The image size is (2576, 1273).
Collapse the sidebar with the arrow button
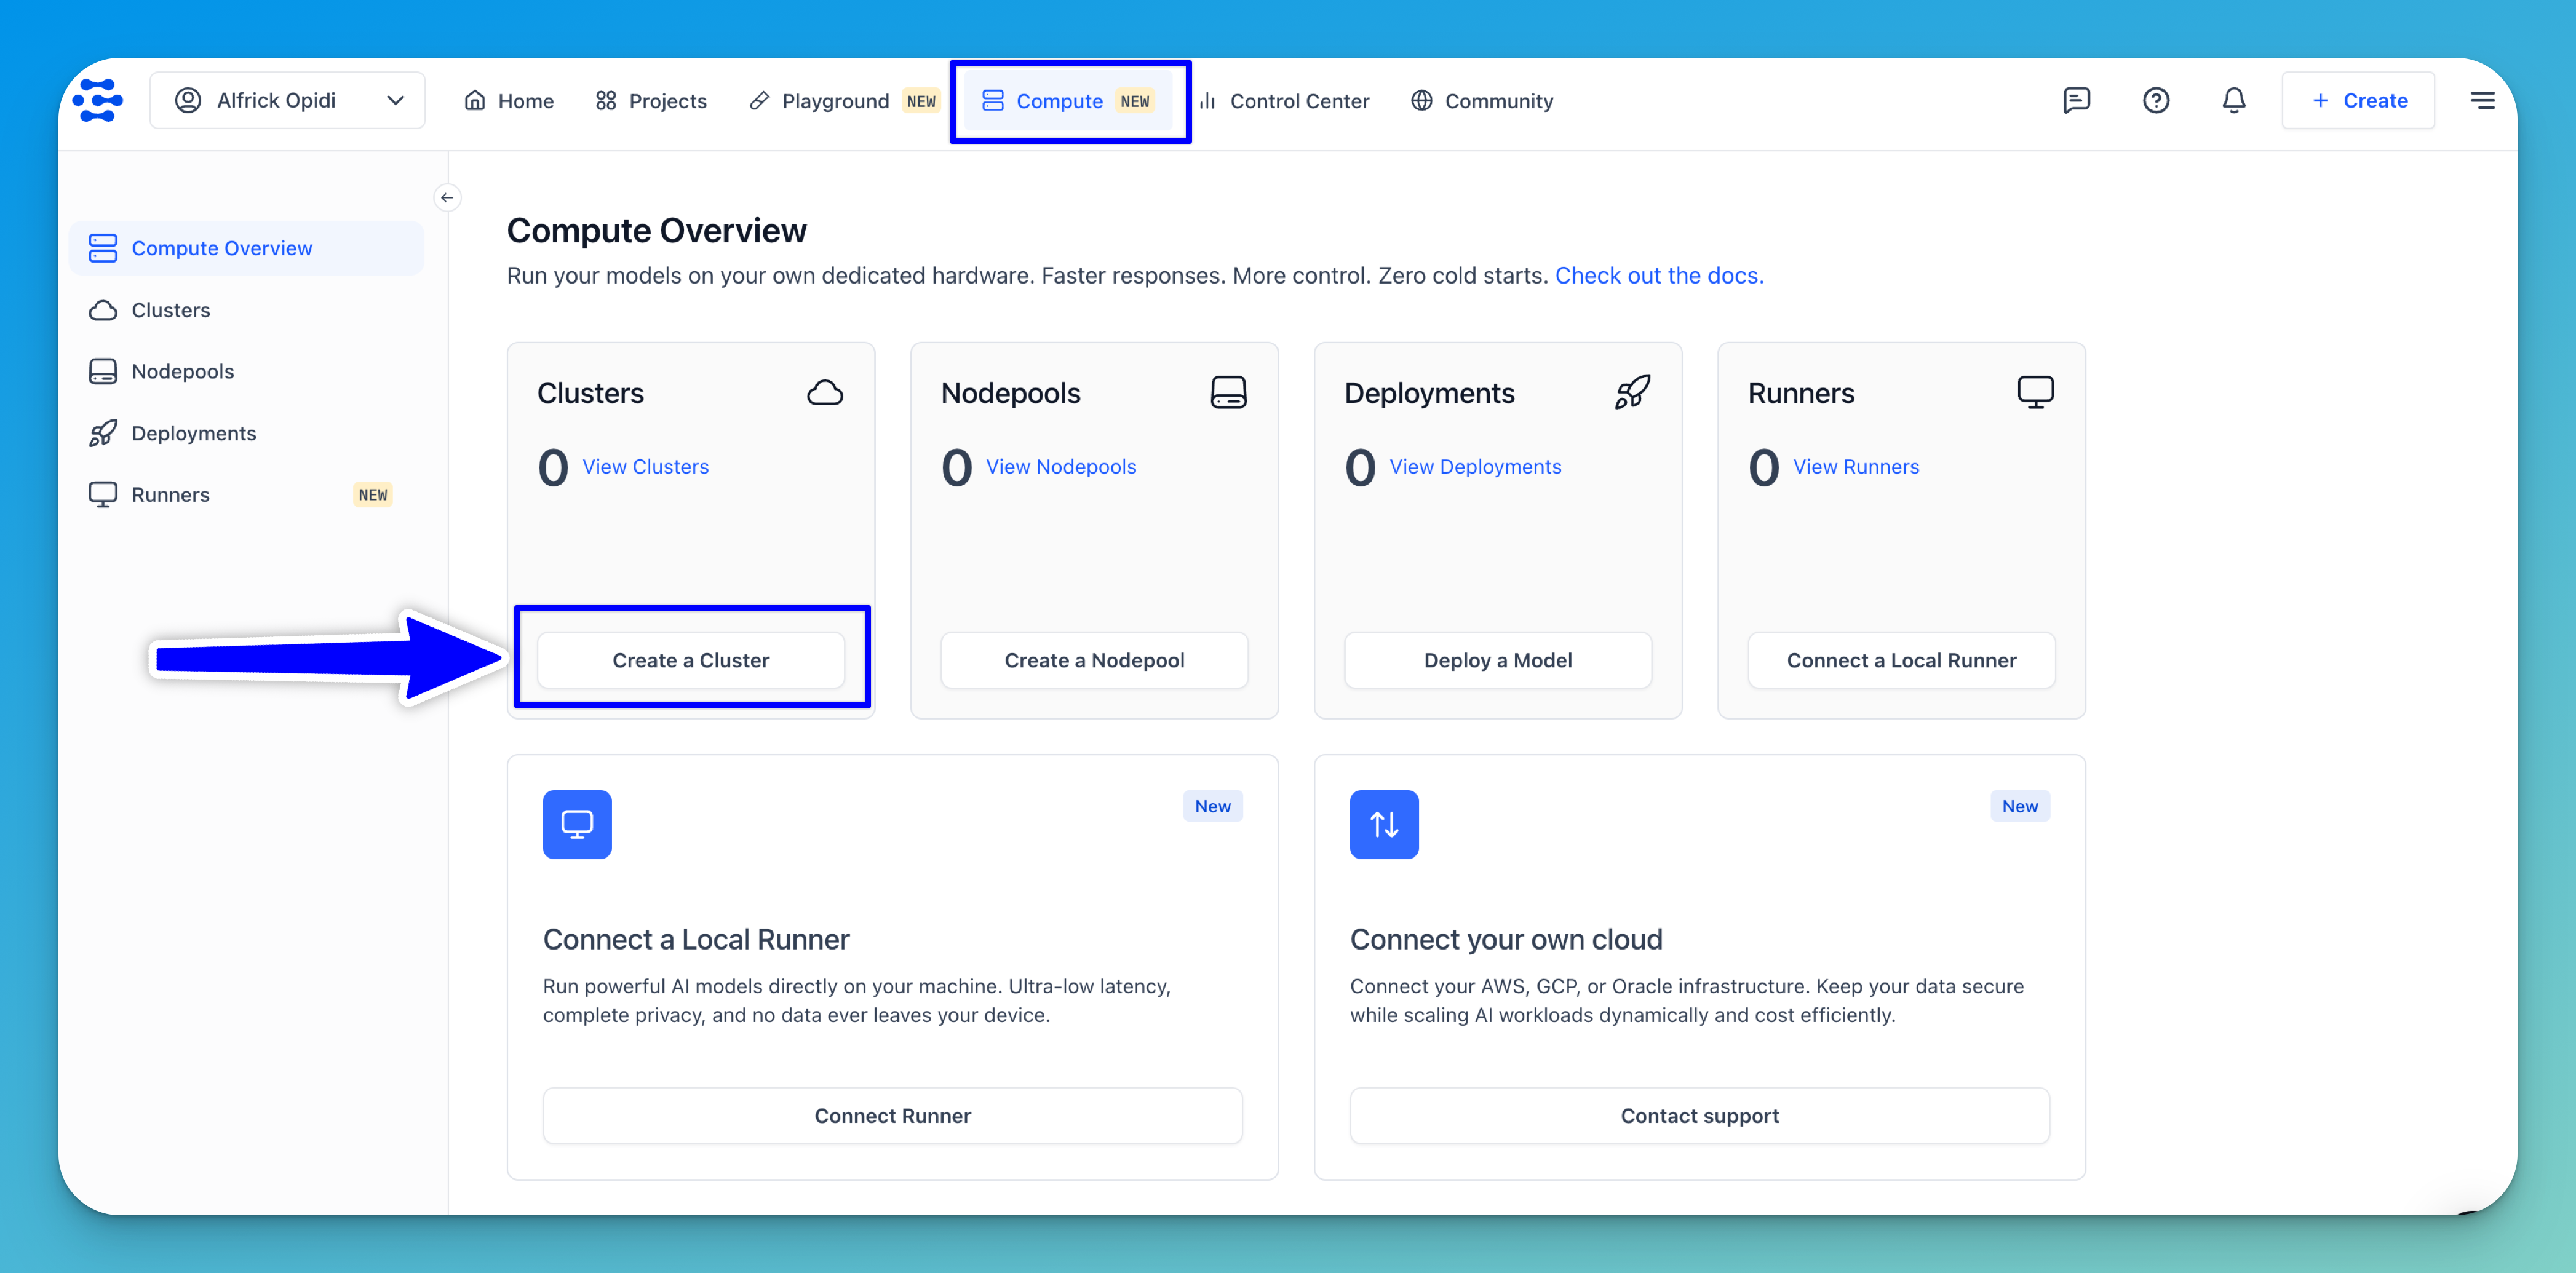pyautogui.click(x=447, y=198)
